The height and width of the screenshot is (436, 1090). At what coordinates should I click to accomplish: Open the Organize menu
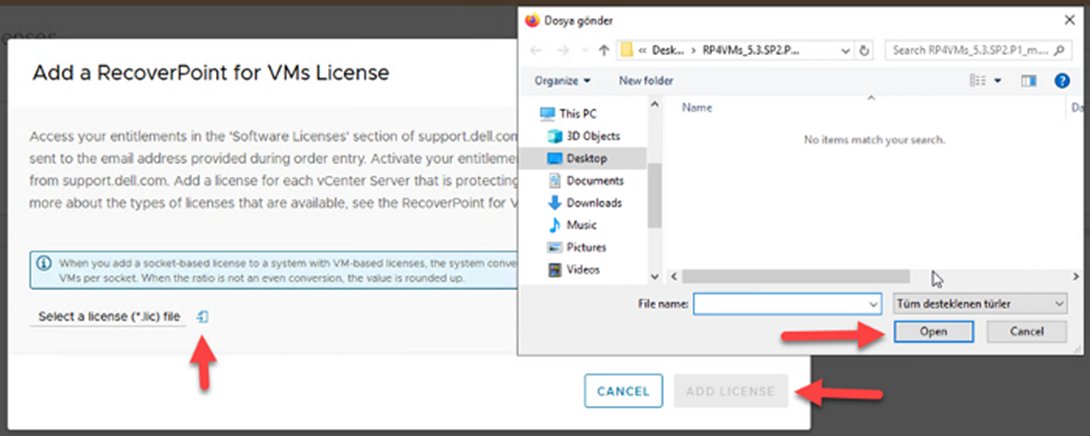point(562,81)
